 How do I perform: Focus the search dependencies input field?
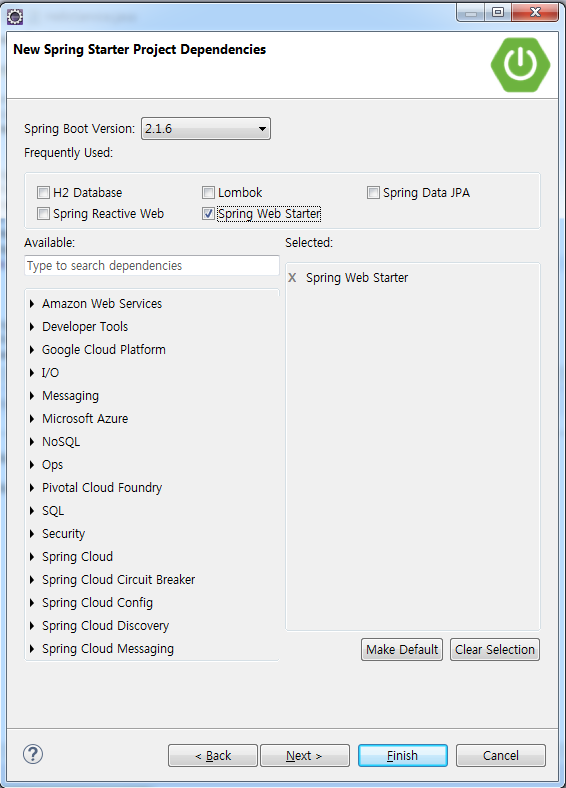[x=152, y=265]
